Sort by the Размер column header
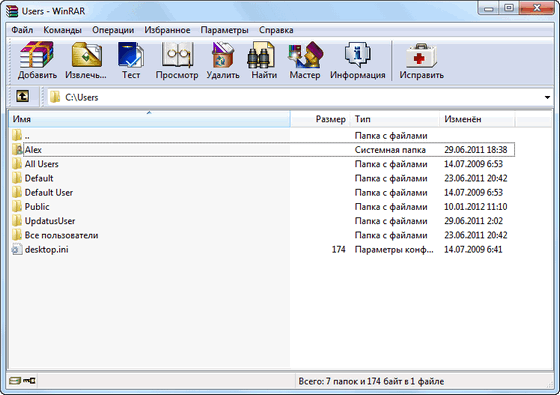560x395 pixels. click(320, 119)
